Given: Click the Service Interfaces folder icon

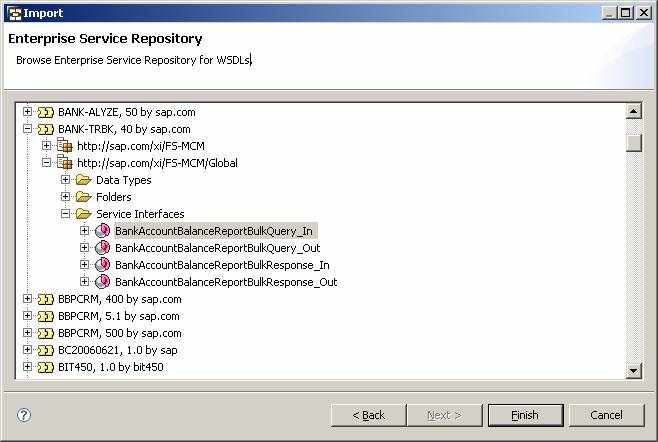Looking at the screenshot, I should [x=83, y=214].
